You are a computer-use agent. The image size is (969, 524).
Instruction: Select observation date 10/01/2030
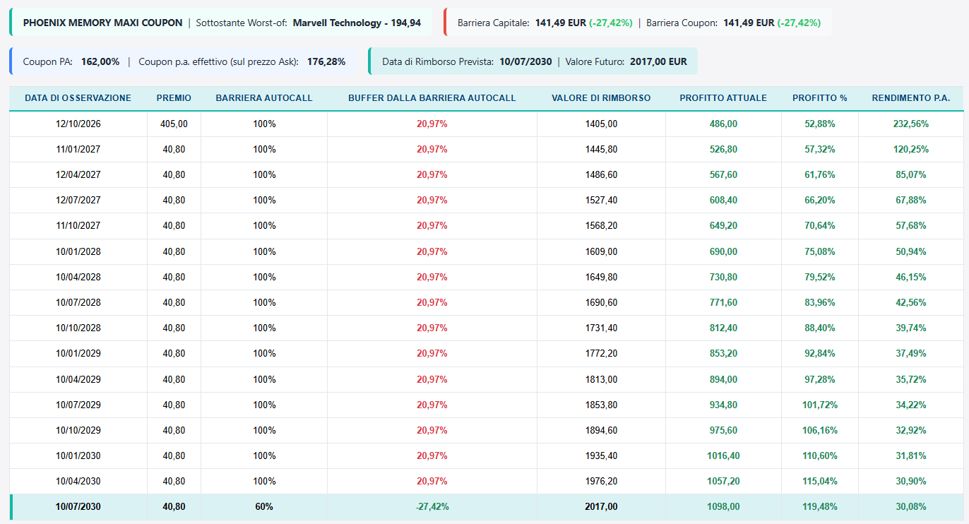[x=78, y=455]
